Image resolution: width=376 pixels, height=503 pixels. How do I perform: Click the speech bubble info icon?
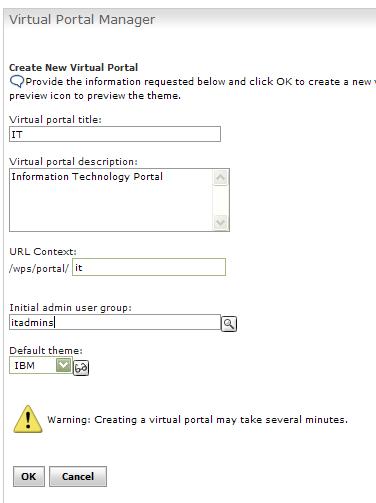16,82
